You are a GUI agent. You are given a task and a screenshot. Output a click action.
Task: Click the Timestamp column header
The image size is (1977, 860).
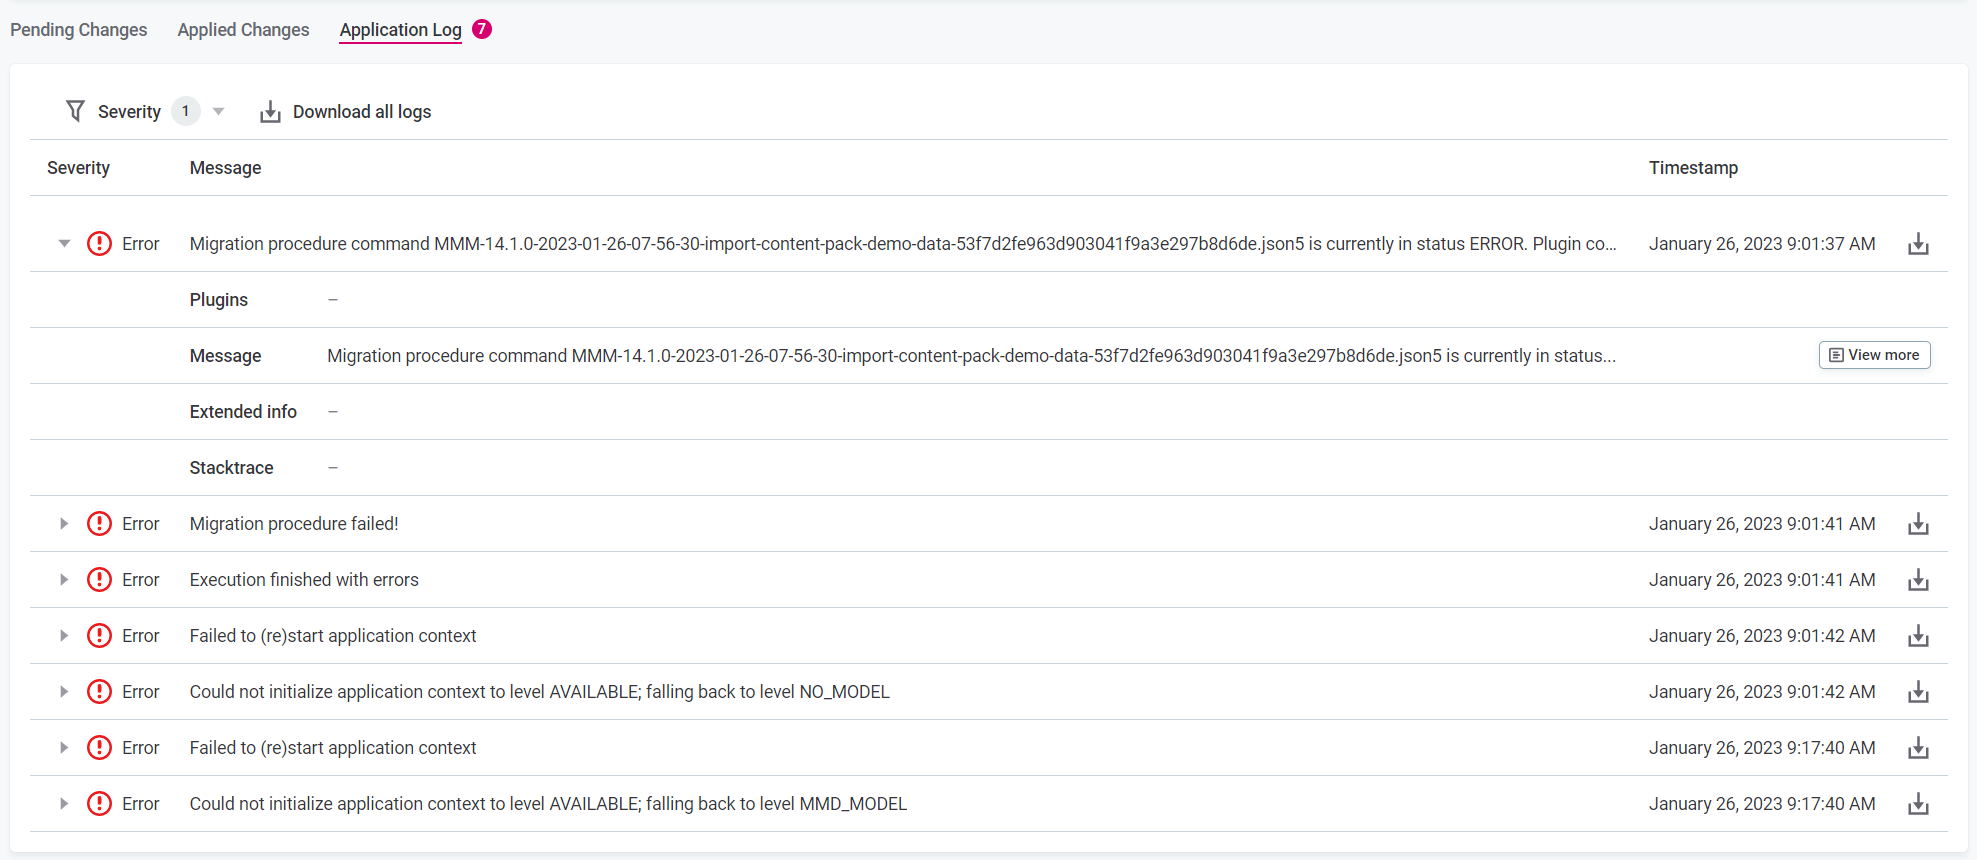pos(1693,168)
